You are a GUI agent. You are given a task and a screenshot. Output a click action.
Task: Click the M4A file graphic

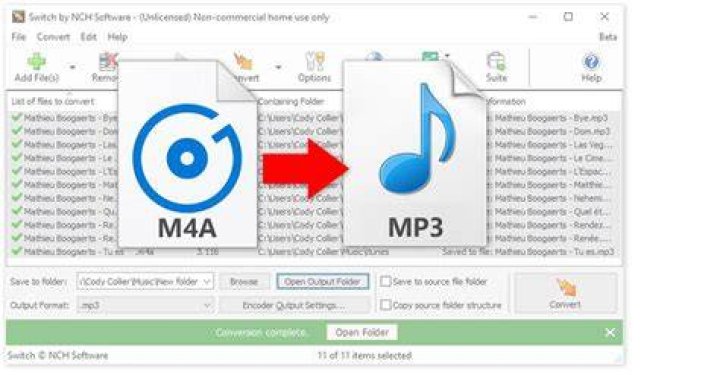click(187, 154)
